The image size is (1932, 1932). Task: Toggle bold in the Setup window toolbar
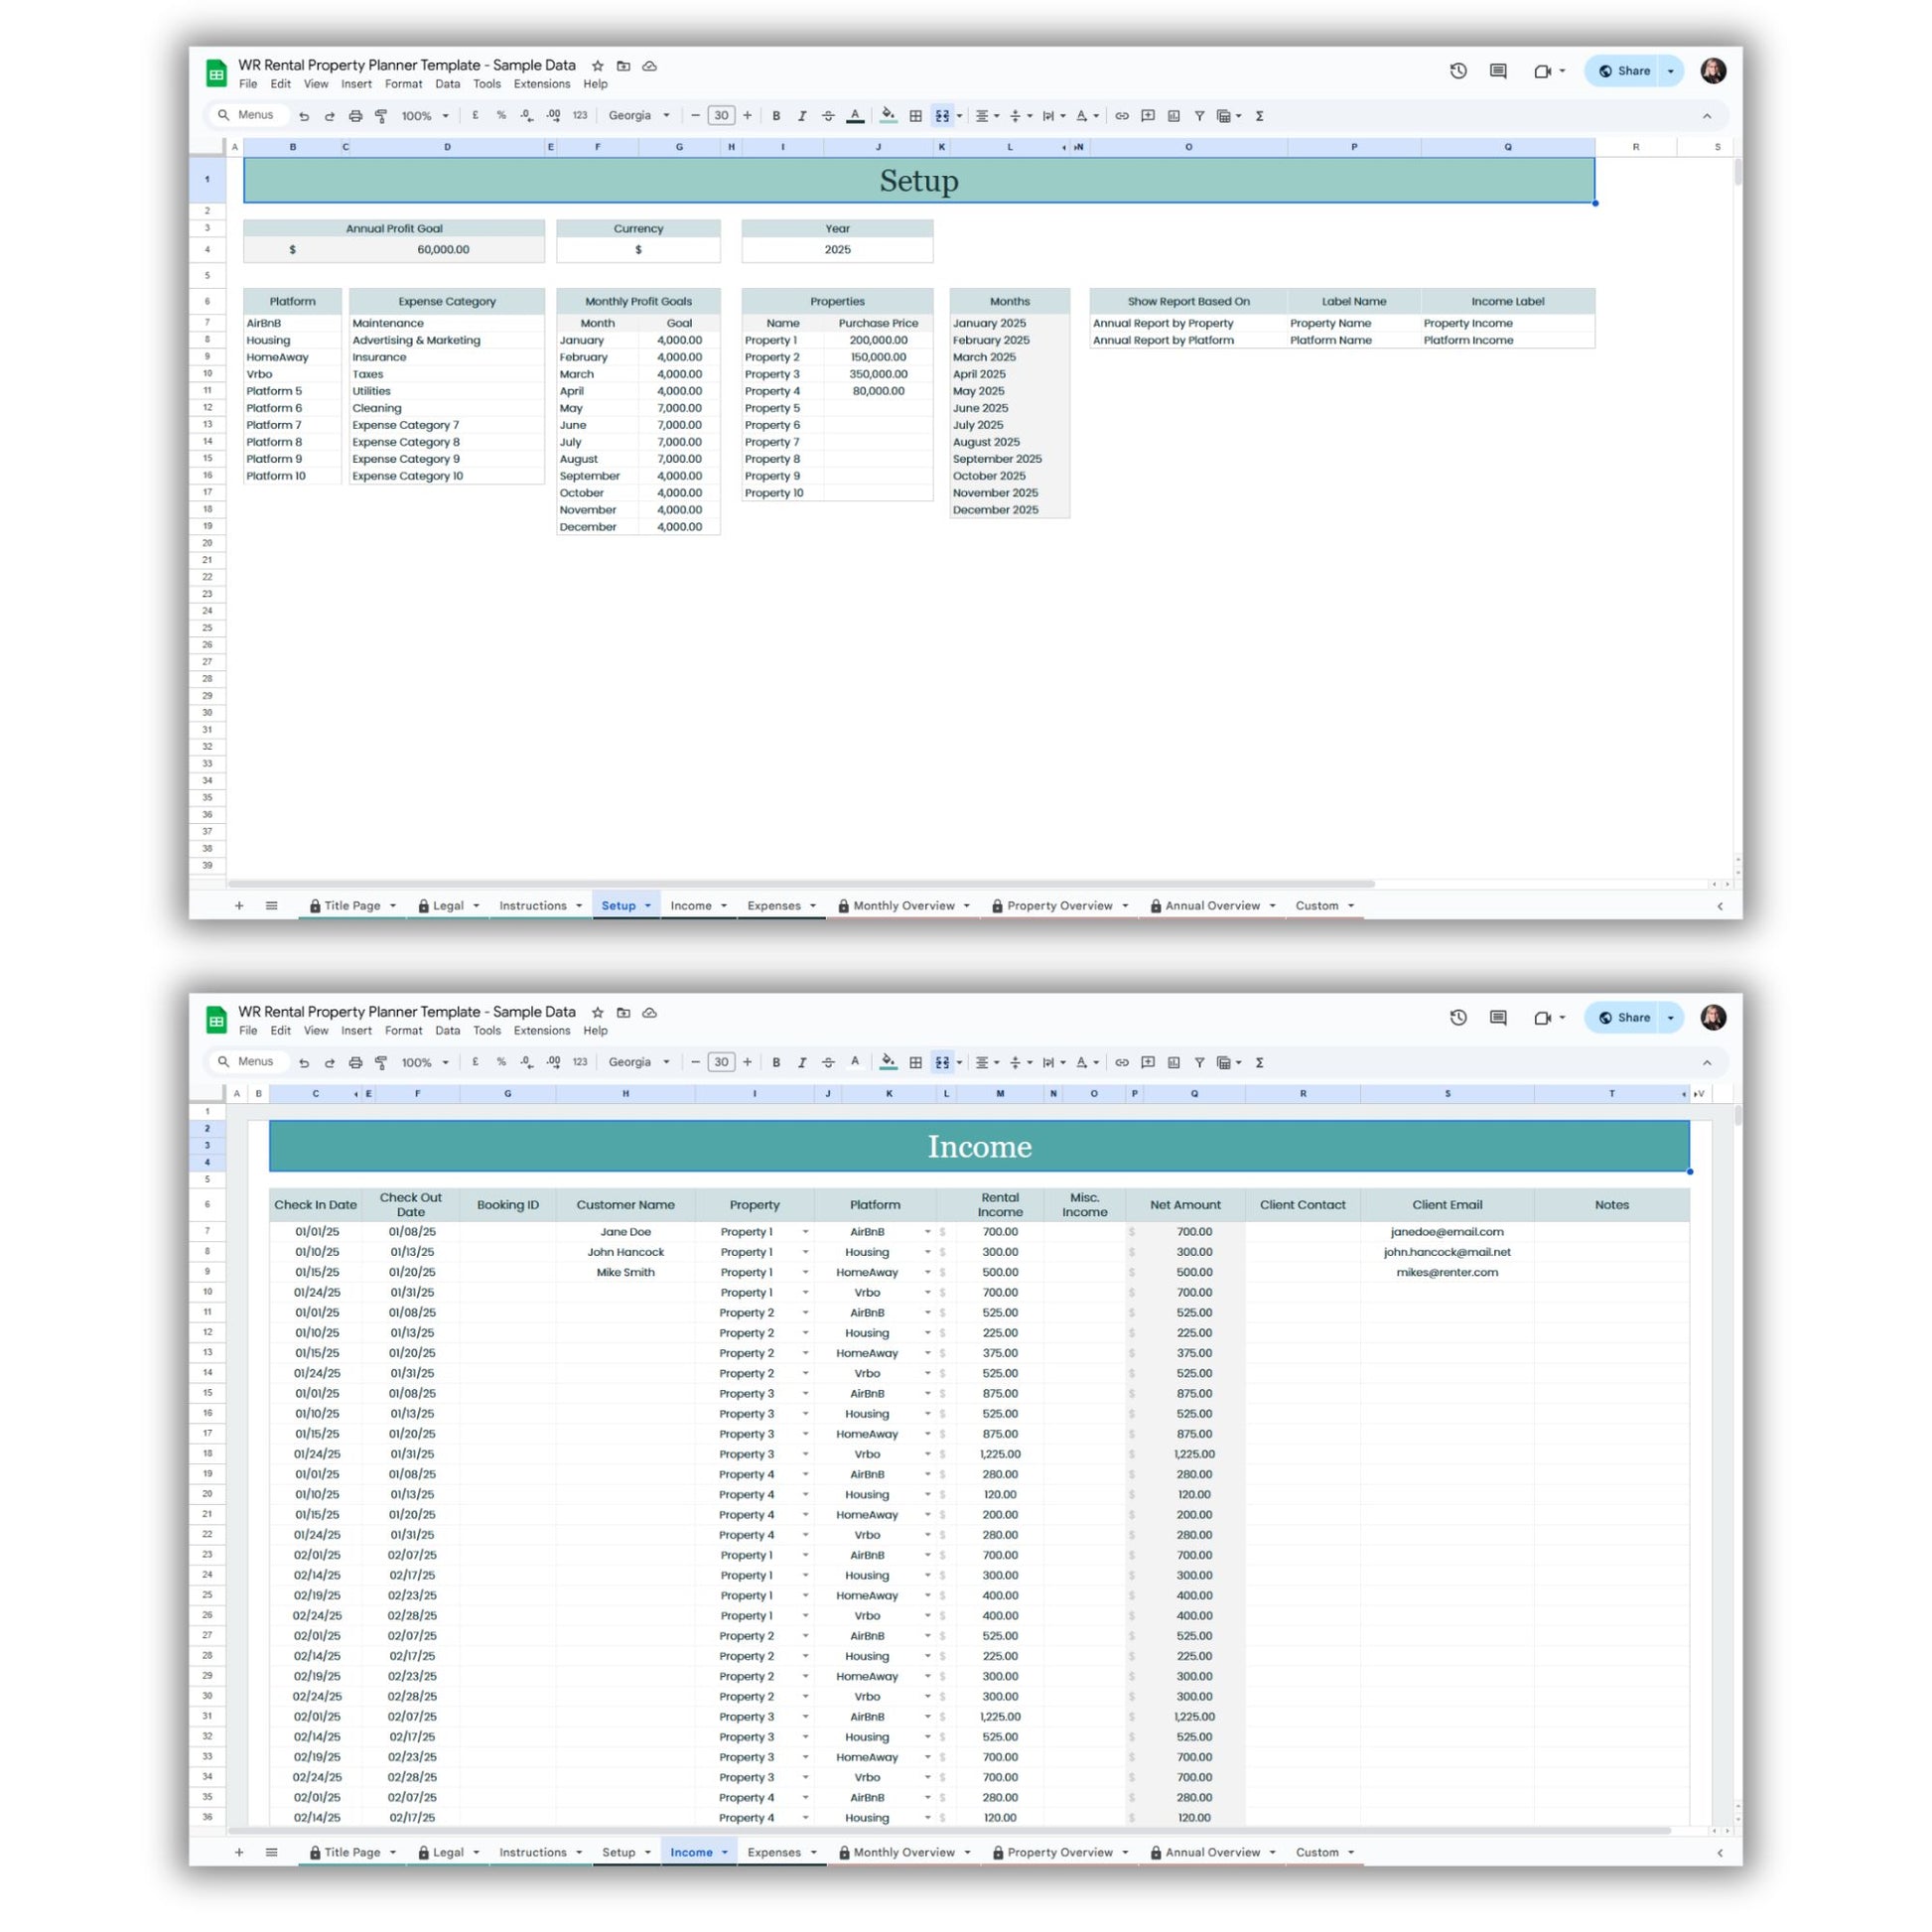(x=776, y=116)
